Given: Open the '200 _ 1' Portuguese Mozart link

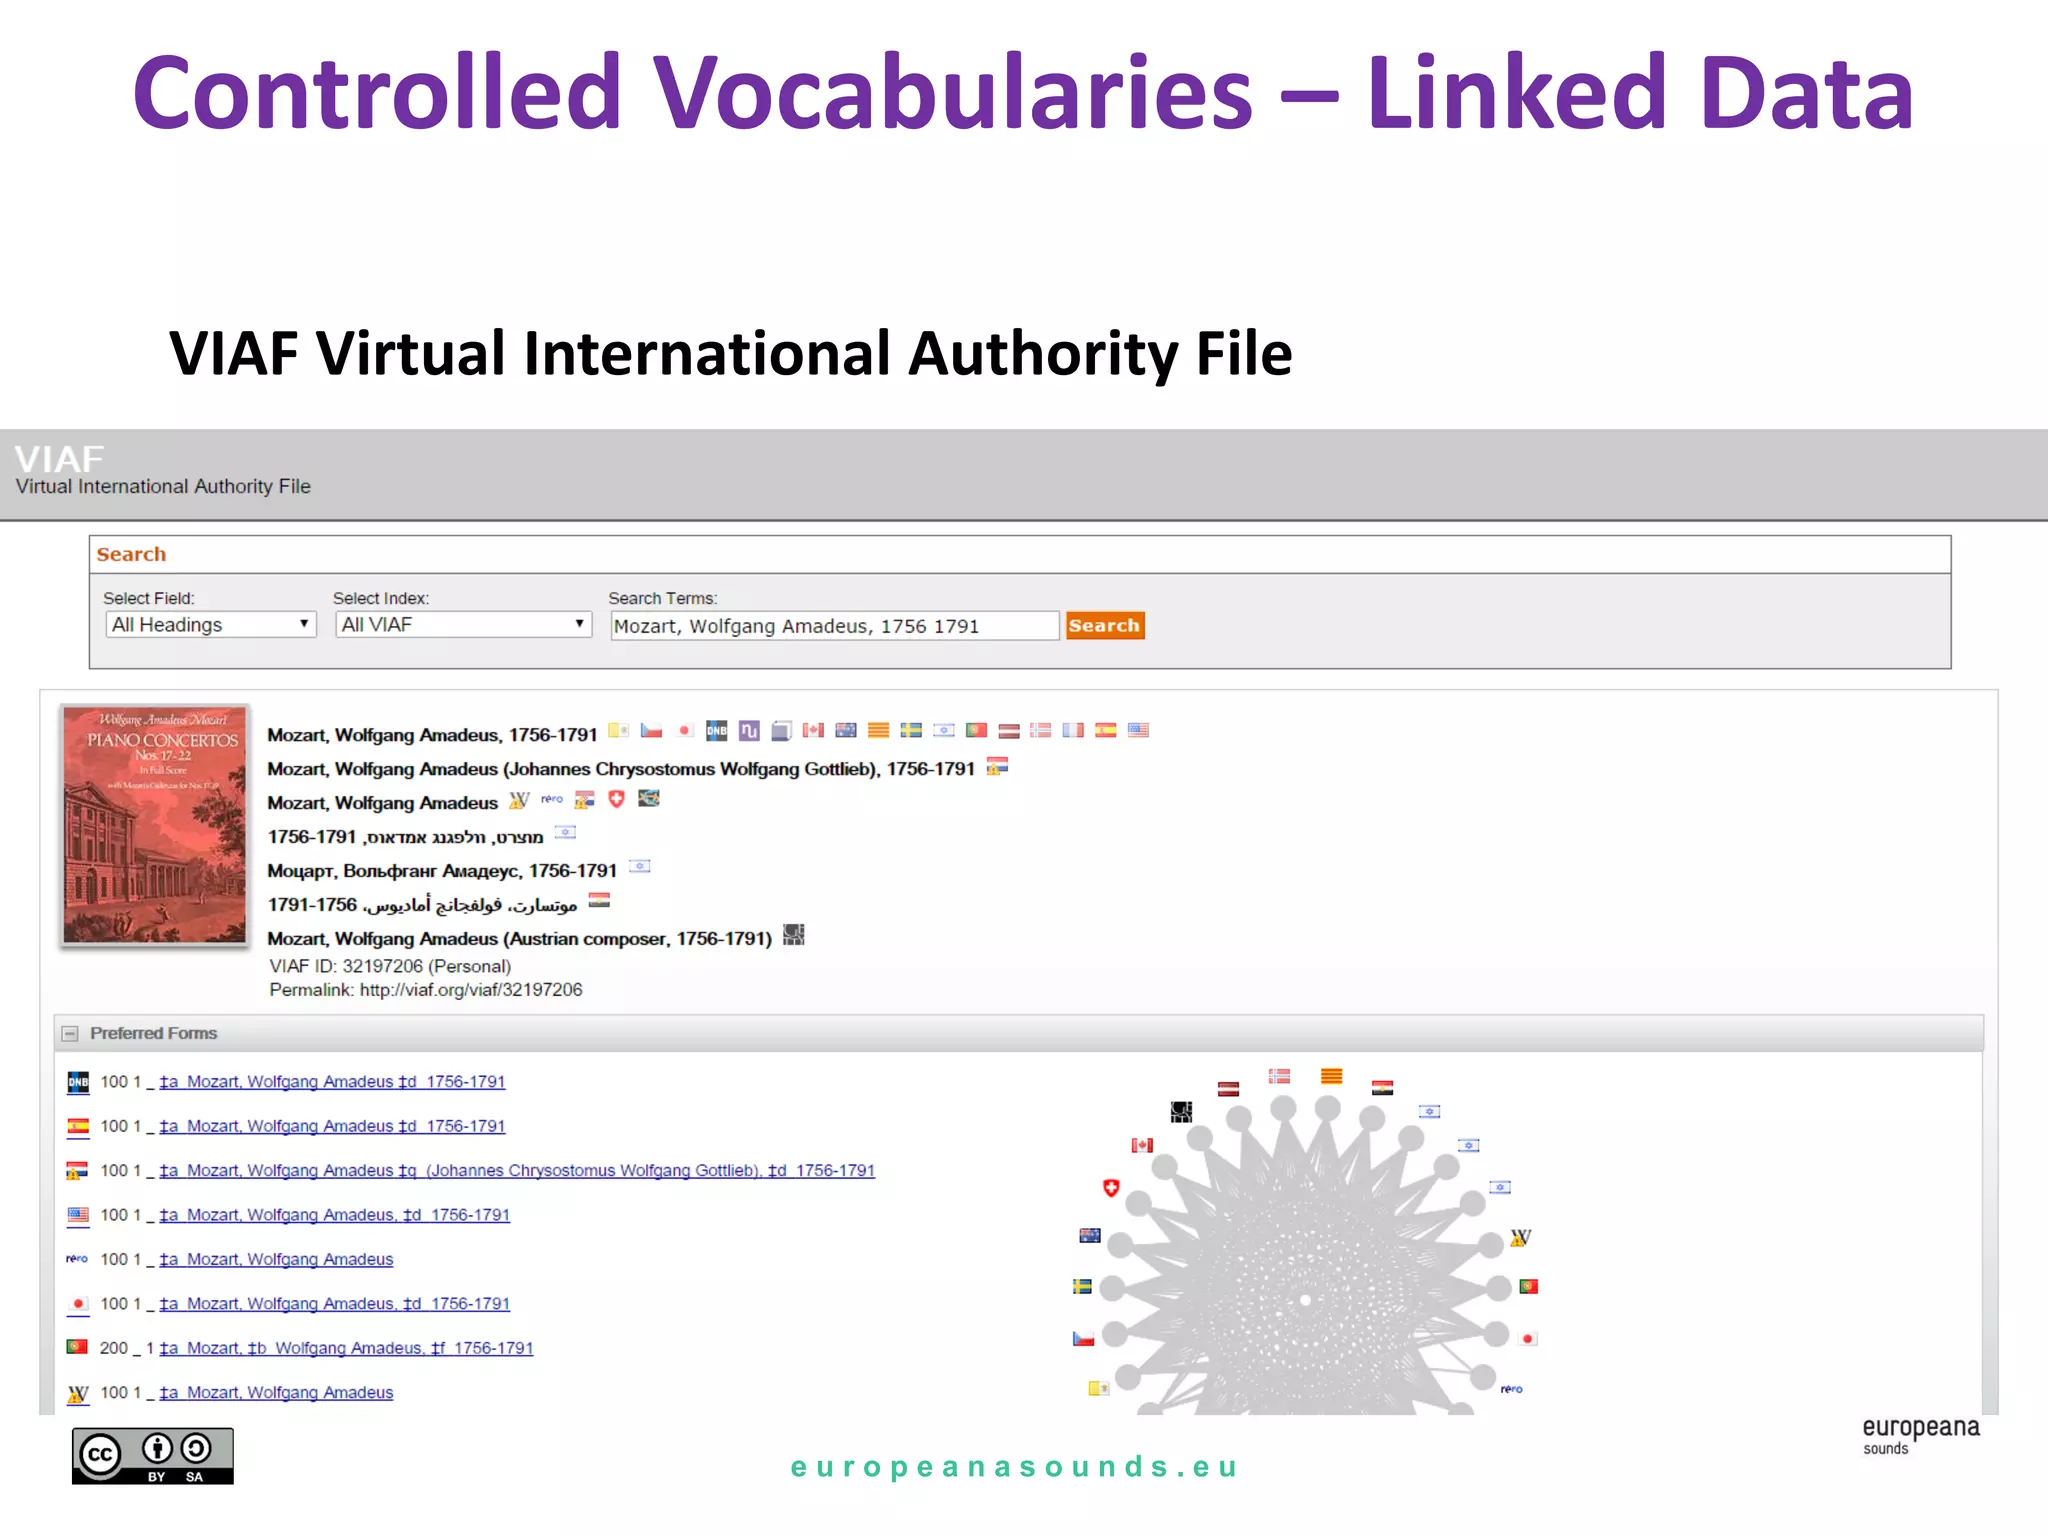Looking at the screenshot, I should point(346,1348).
